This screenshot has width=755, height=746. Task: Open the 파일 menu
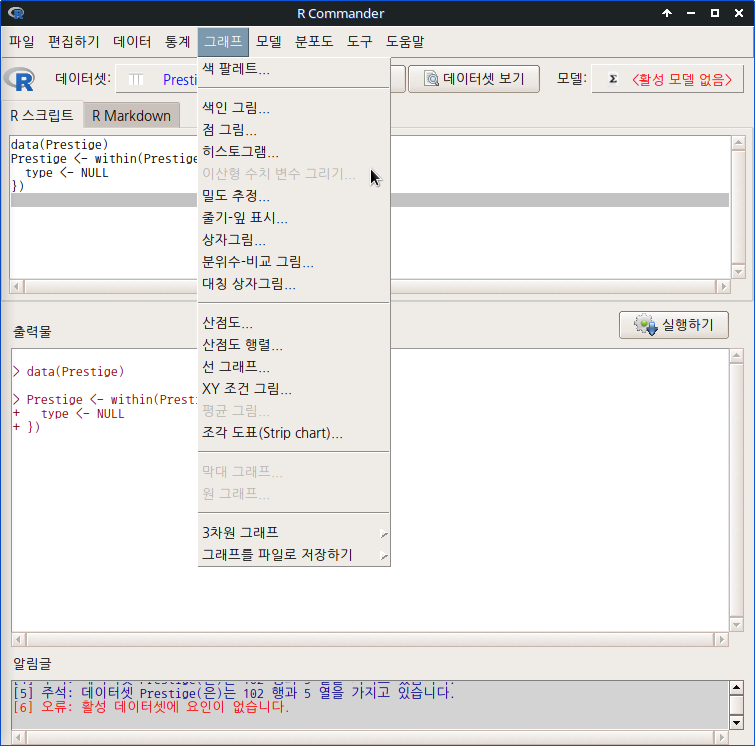(x=22, y=41)
